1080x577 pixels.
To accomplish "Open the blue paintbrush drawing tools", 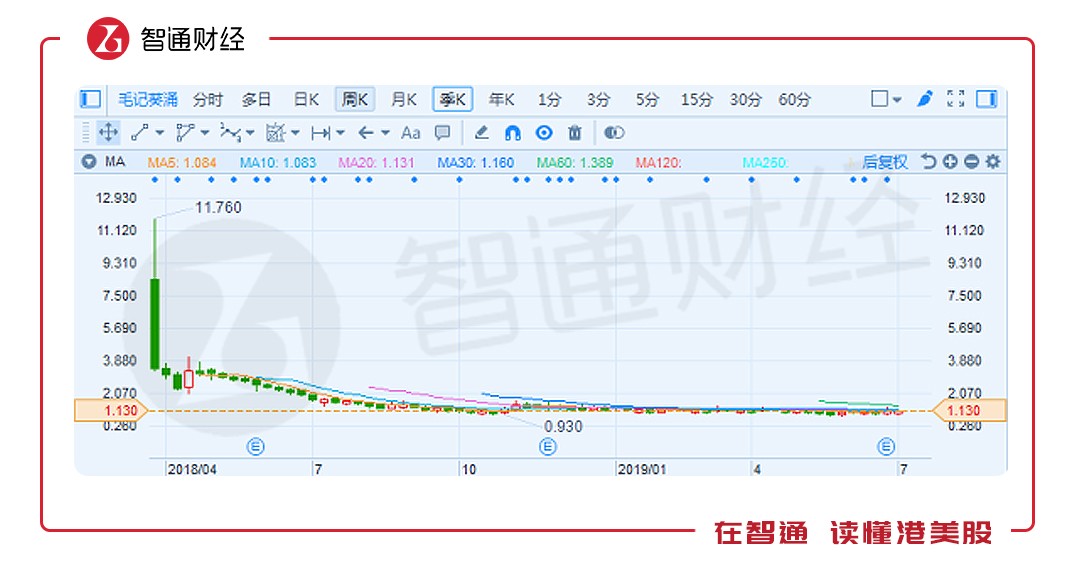I will [x=924, y=99].
